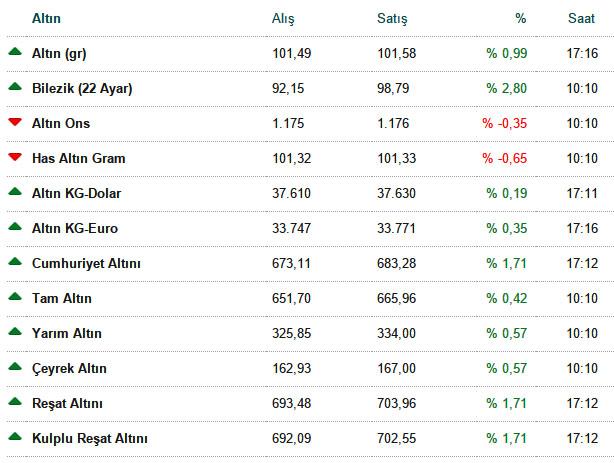
Task: Open the Yarım Altın link
Action: click(x=67, y=333)
